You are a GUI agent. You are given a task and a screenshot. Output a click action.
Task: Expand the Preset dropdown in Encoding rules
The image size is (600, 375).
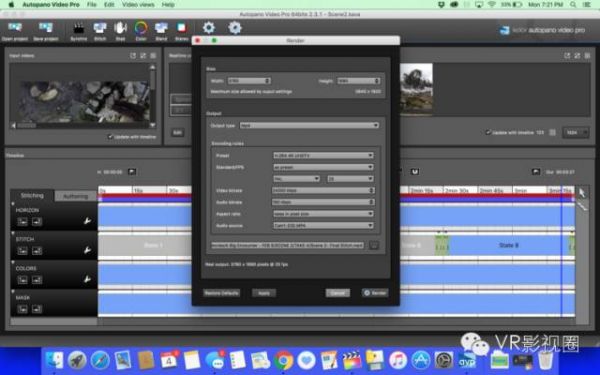click(x=323, y=155)
